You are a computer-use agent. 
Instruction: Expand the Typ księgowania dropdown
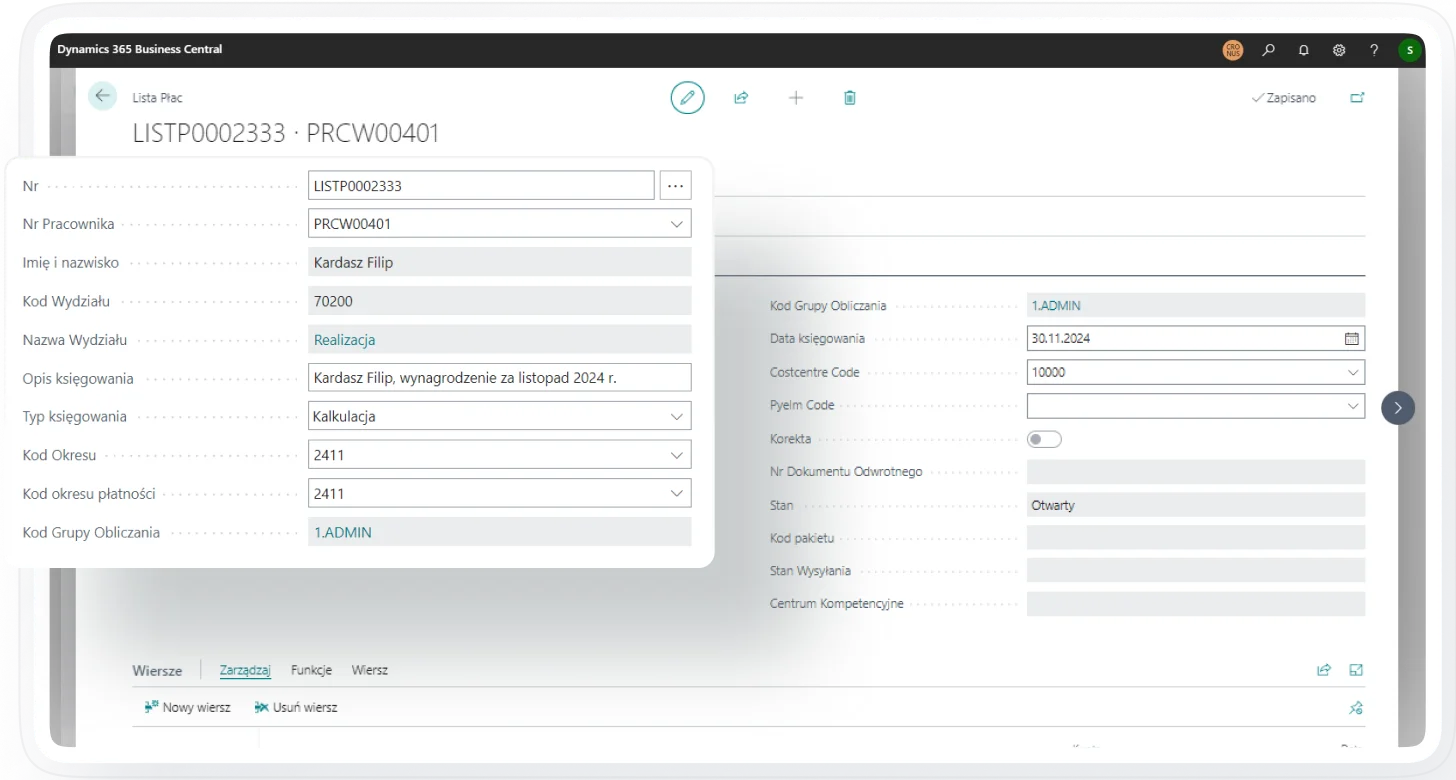[x=677, y=416]
